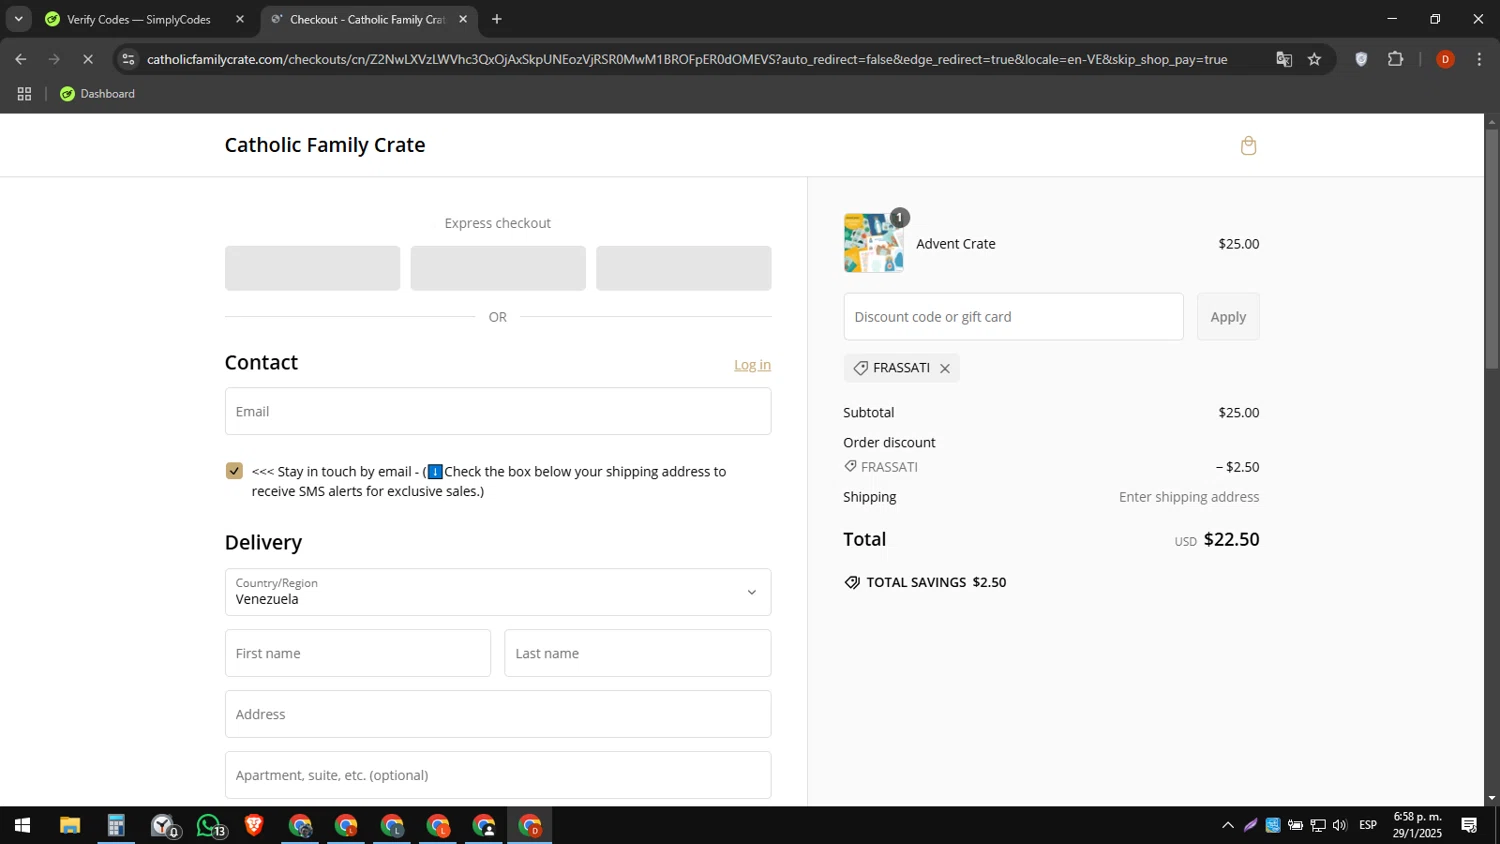Go back to the previous page
This screenshot has width=1500, height=844.
pyautogui.click(x=21, y=59)
